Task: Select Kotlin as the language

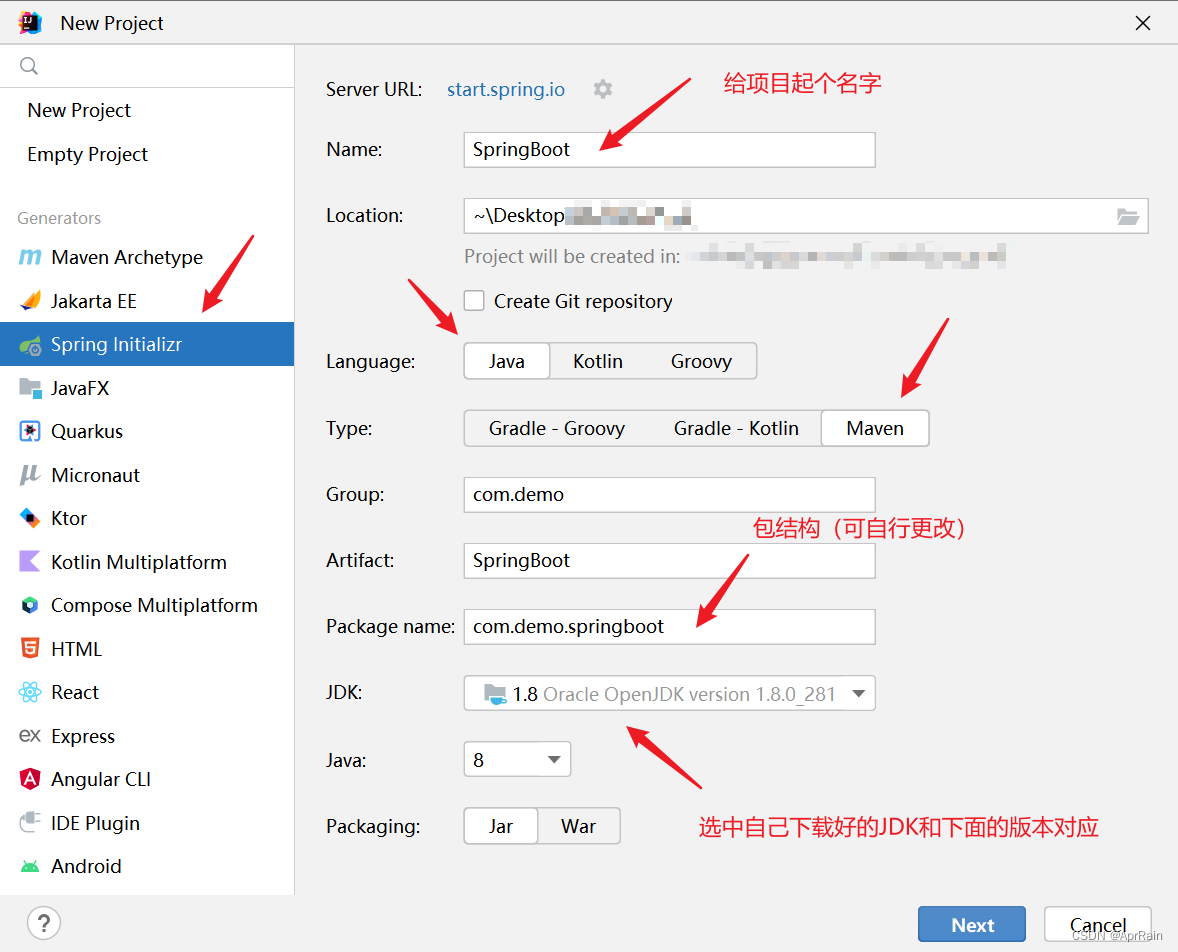Action: [598, 361]
